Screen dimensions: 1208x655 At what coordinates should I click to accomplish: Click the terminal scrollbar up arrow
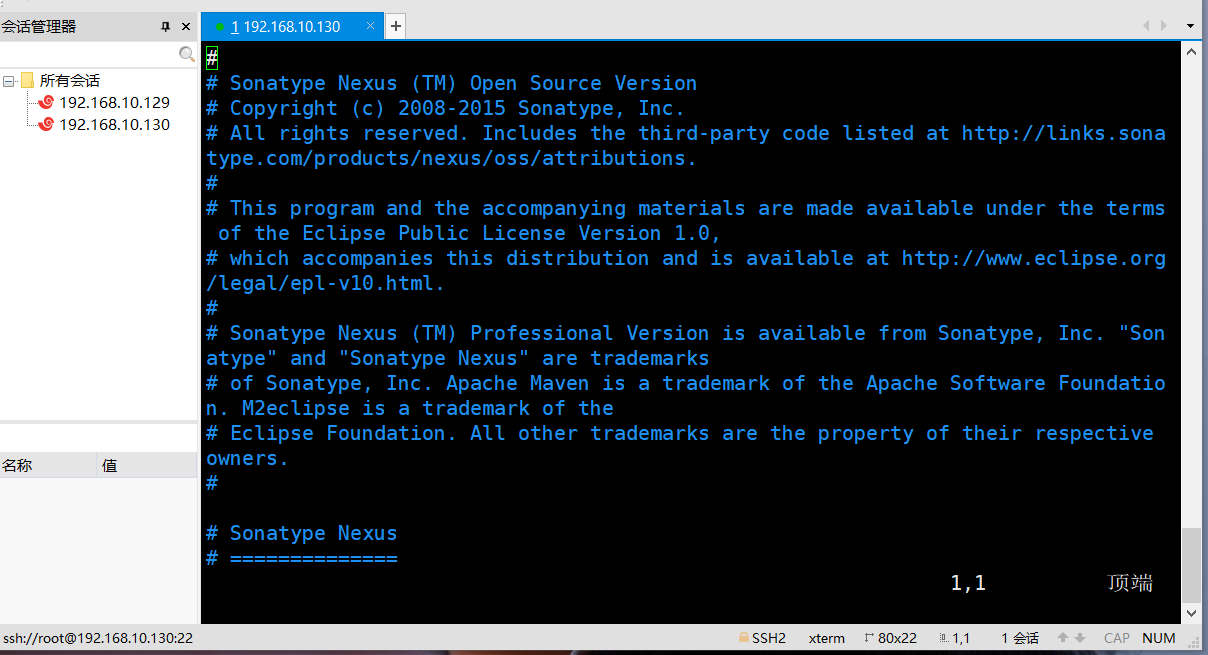coord(1191,53)
